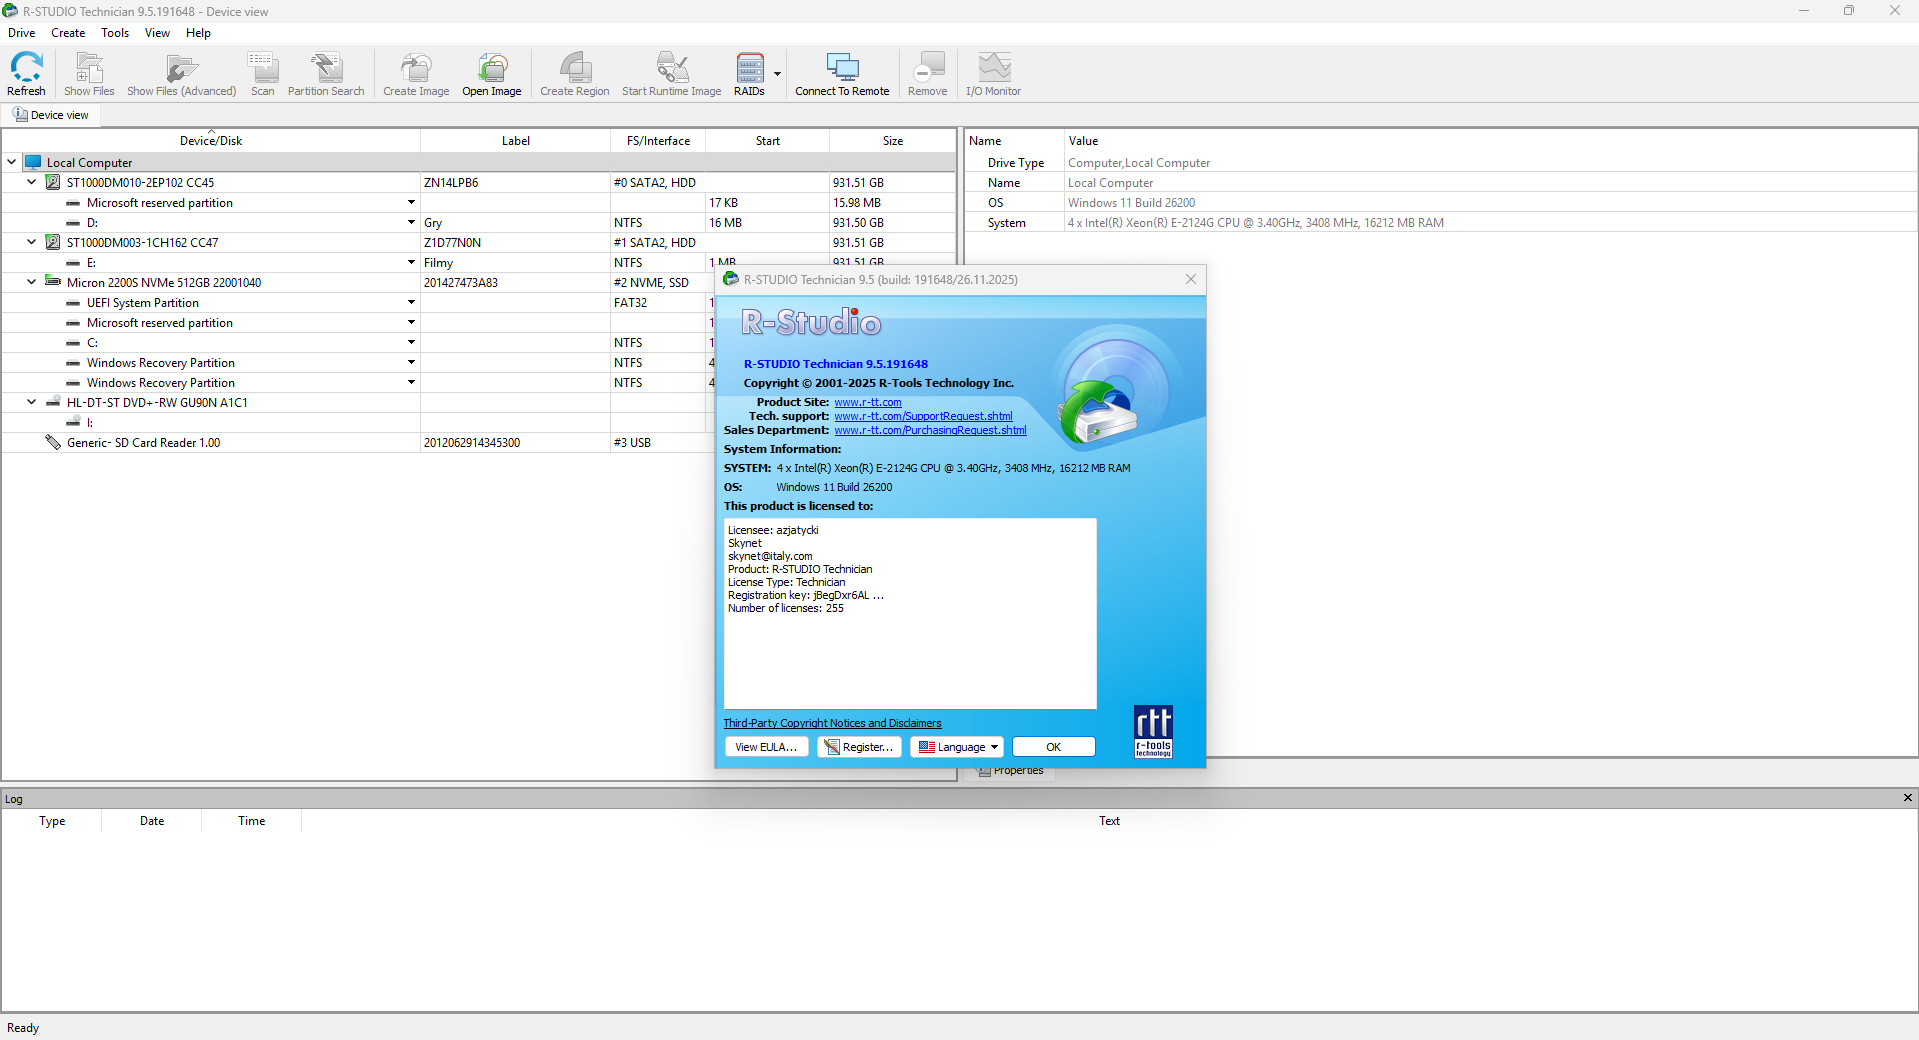Click the View EULA button
The image size is (1919, 1040).
point(765,747)
